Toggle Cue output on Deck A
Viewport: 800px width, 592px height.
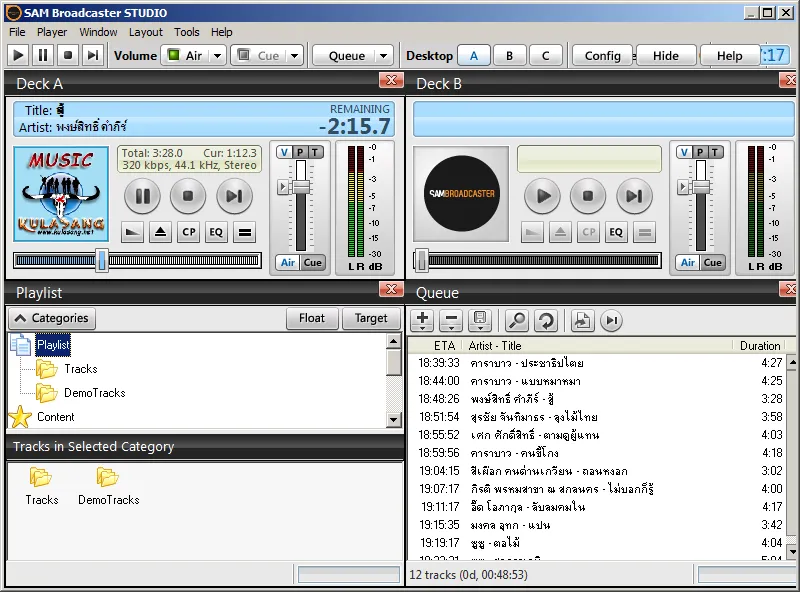tap(313, 262)
